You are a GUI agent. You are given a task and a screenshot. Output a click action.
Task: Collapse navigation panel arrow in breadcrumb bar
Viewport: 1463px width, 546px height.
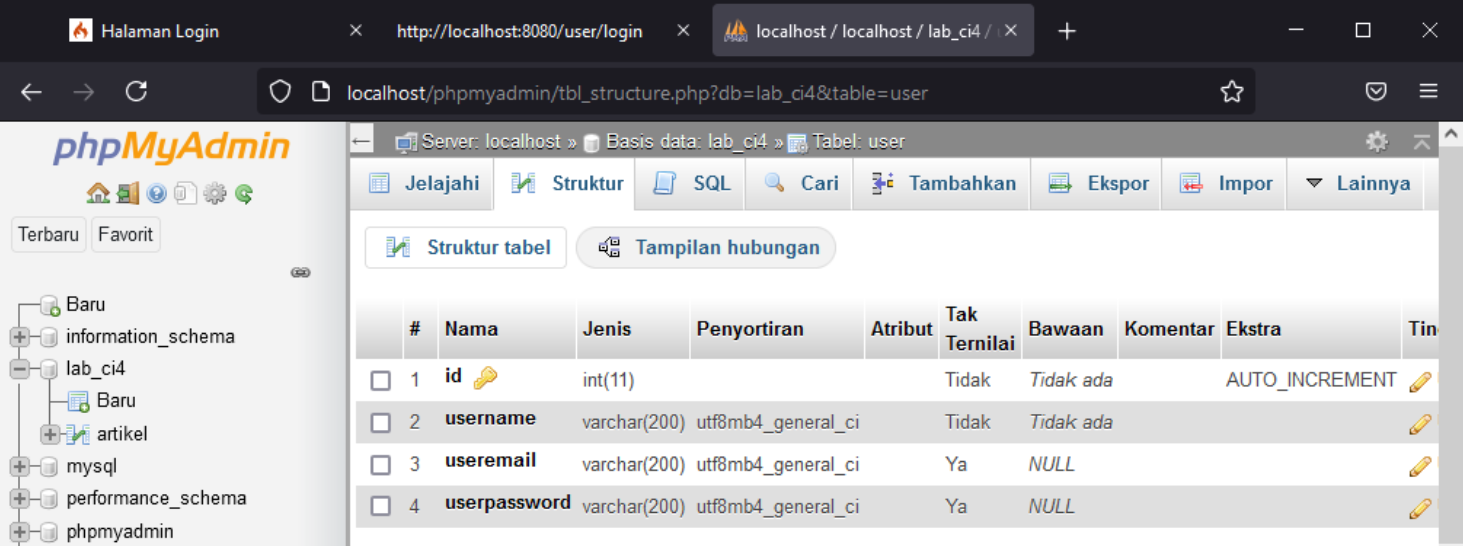(361, 141)
